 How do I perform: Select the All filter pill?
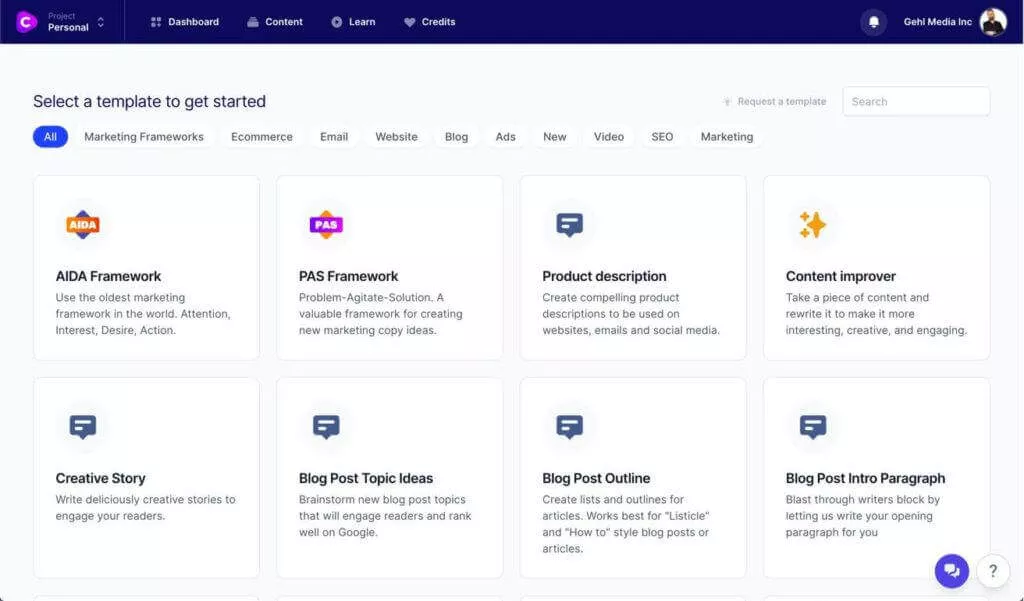pyautogui.click(x=50, y=137)
